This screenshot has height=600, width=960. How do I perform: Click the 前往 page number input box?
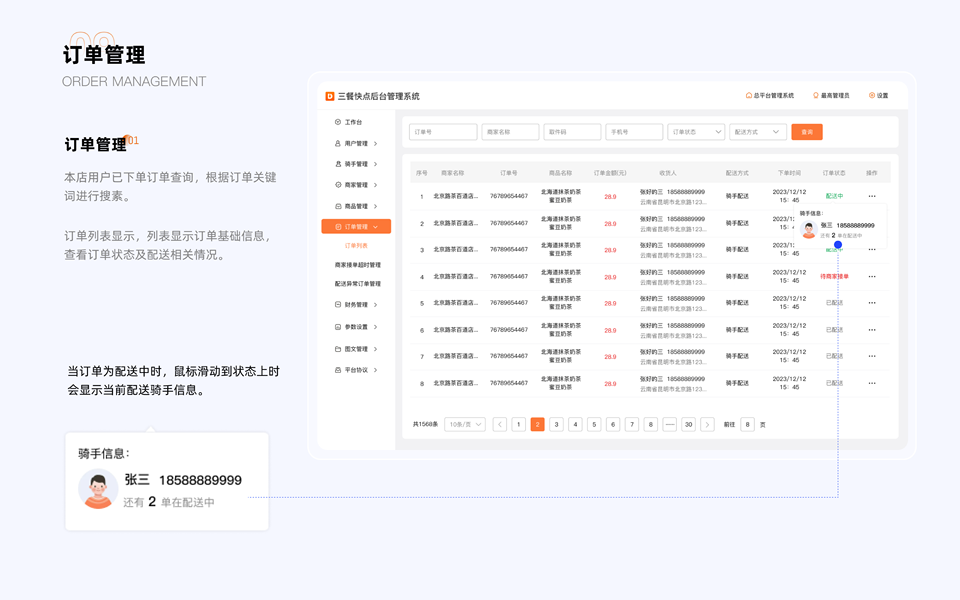coord(748,424)
